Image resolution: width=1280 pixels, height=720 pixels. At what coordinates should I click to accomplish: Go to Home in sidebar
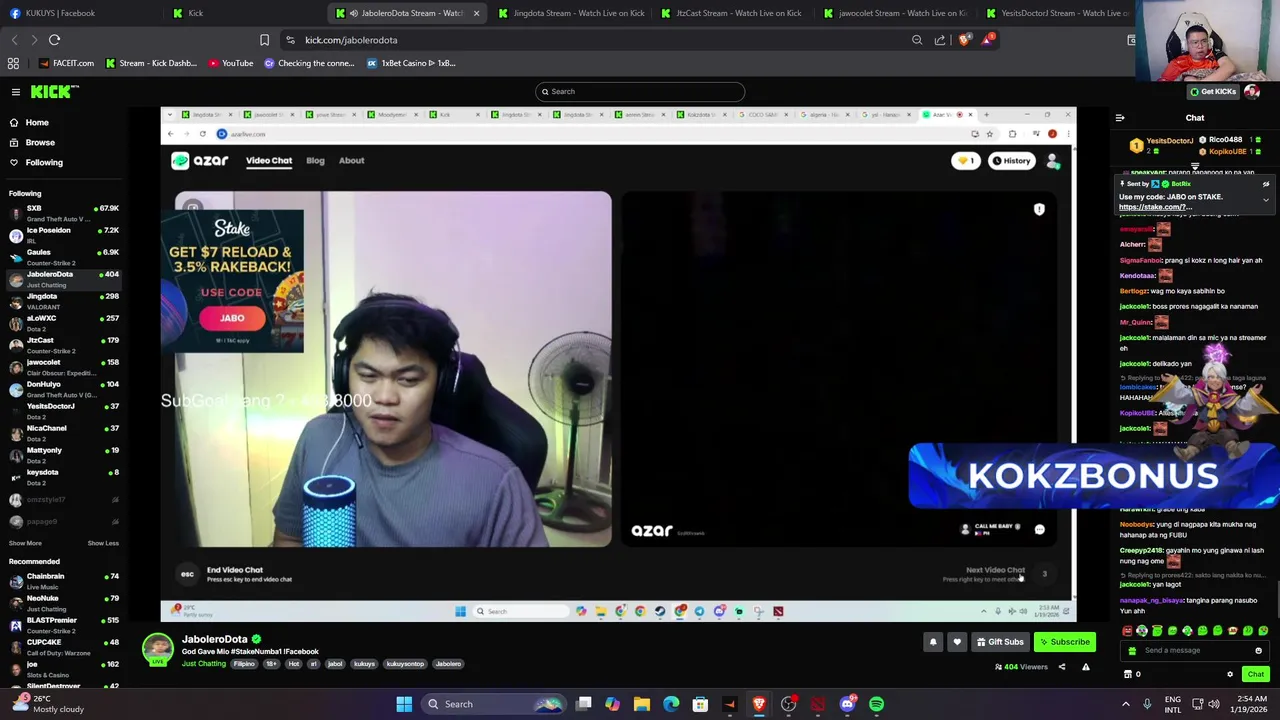click(37, 122)
